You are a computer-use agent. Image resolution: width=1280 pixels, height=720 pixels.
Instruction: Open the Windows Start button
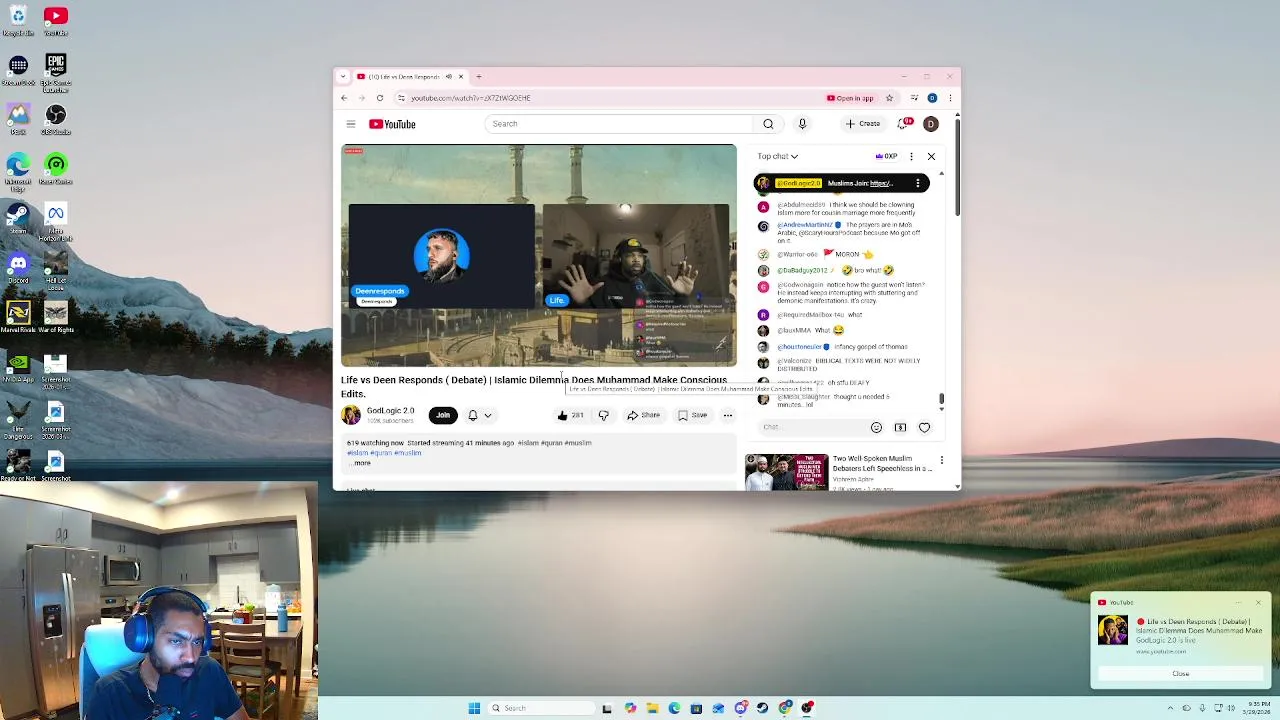click(474, 708)
